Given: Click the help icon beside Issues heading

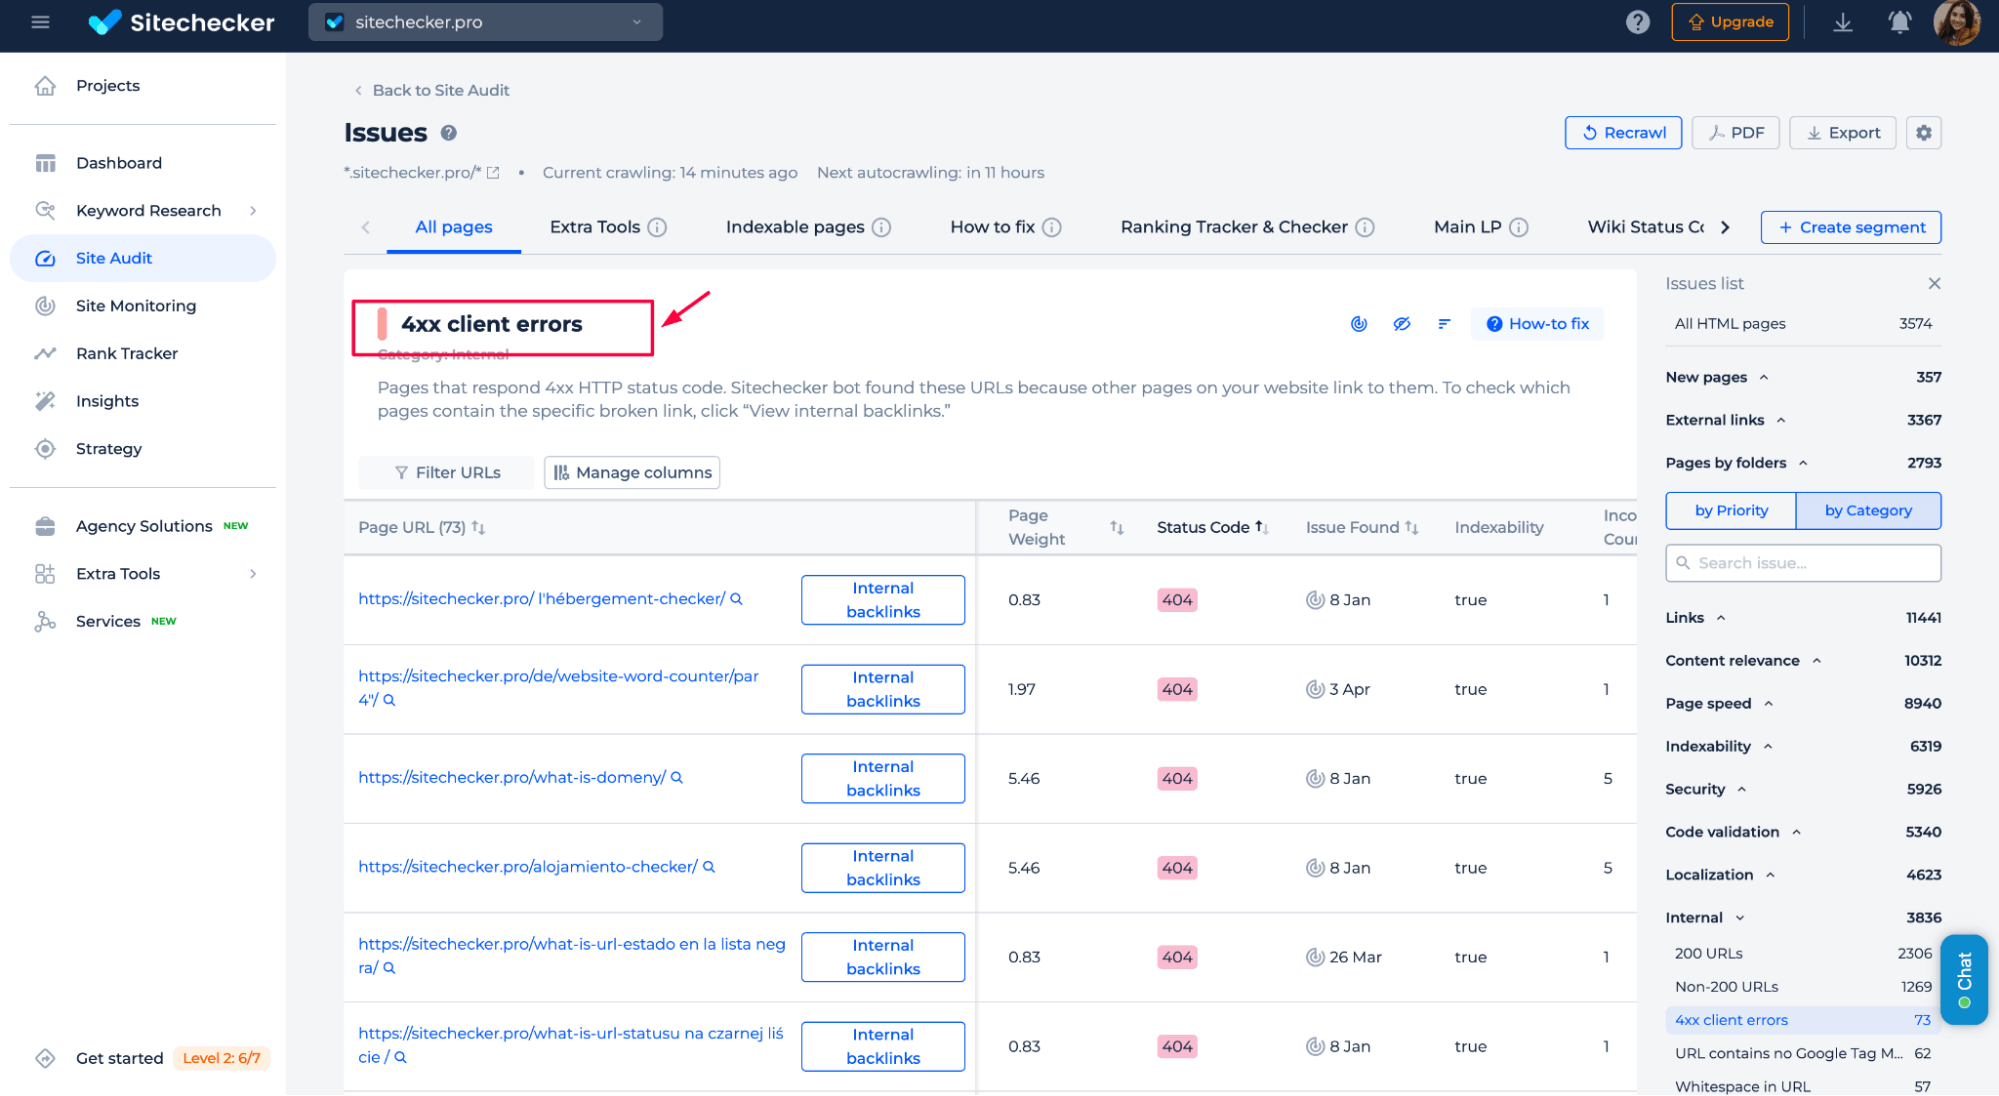Looking at the screenshot, I should [x=449, y=133].
